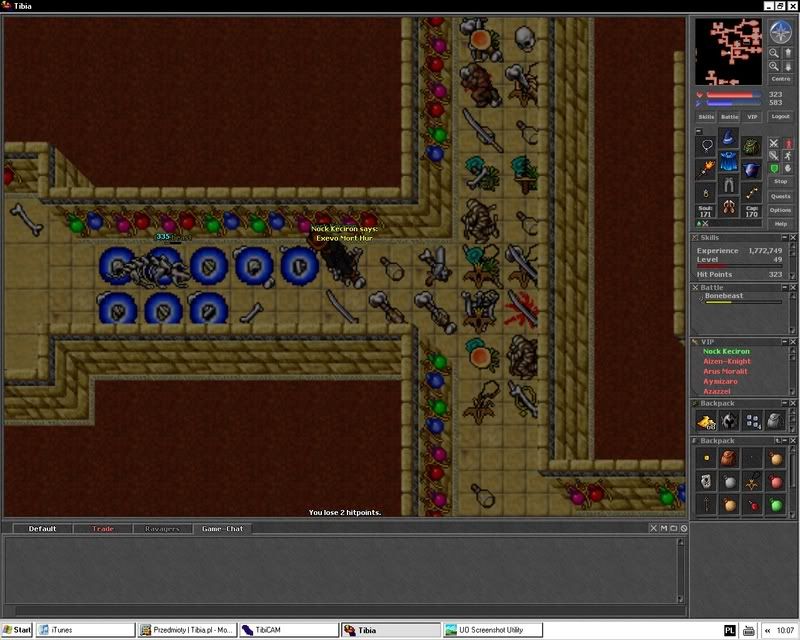Select the blue wizard hat helmet slot

[x=729, y=137]
